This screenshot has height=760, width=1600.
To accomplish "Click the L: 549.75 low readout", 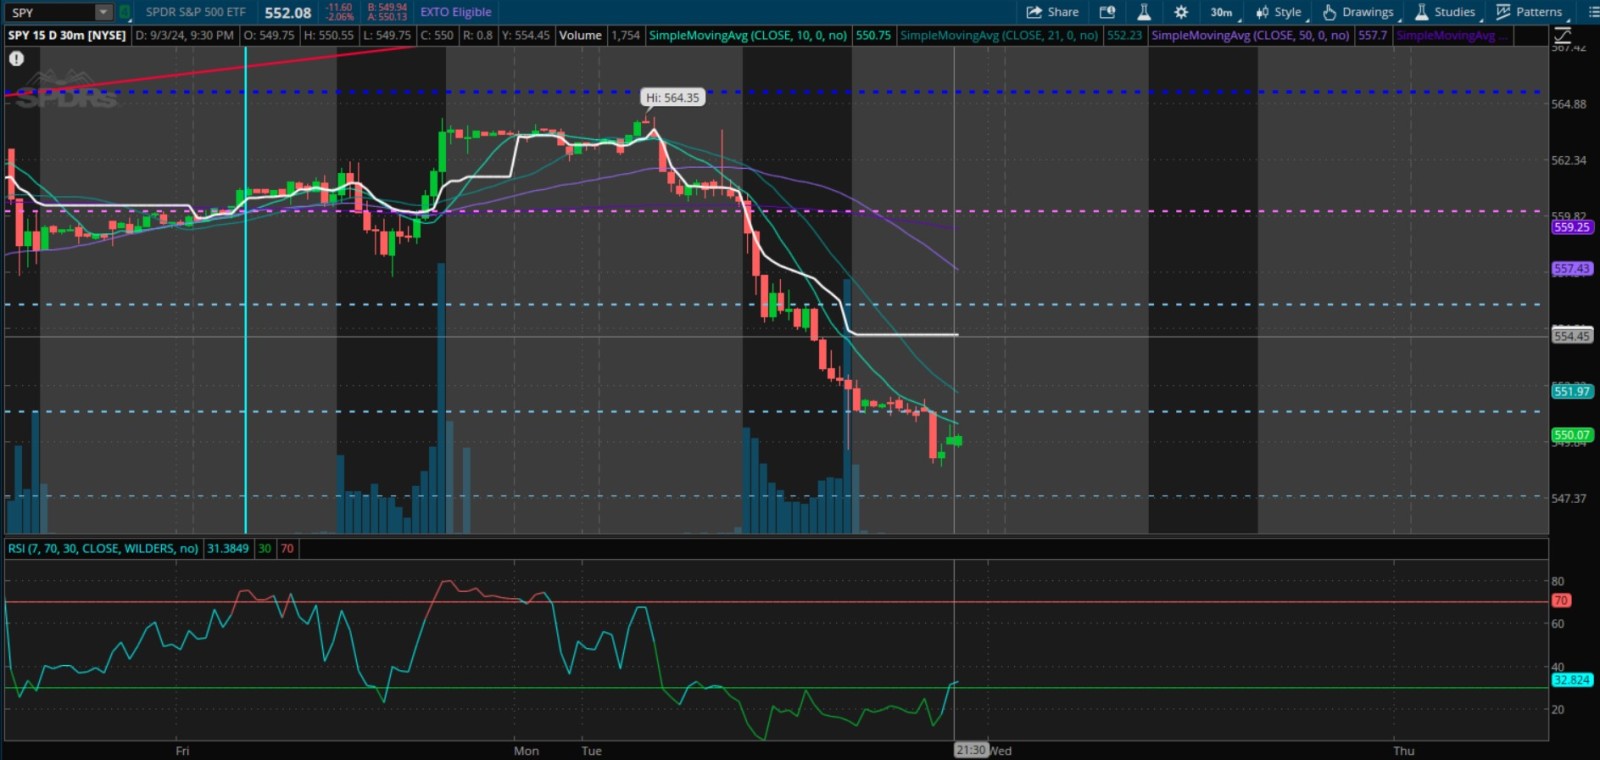I will [387, 35].
